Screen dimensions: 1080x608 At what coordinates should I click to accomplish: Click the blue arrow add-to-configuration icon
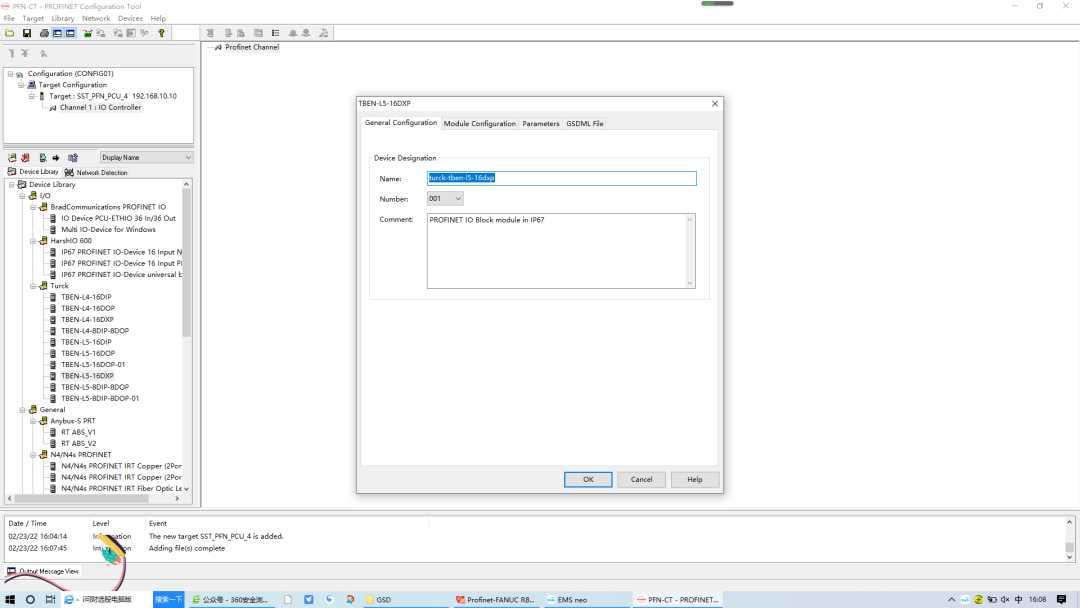[x=55, y=157]
